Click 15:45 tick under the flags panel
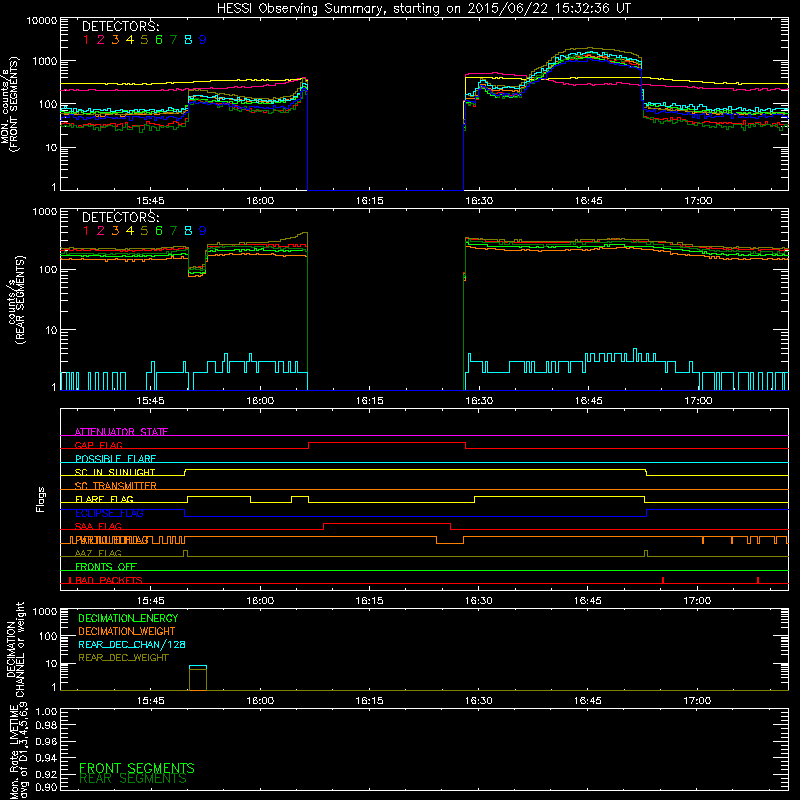 pos(151,601)
